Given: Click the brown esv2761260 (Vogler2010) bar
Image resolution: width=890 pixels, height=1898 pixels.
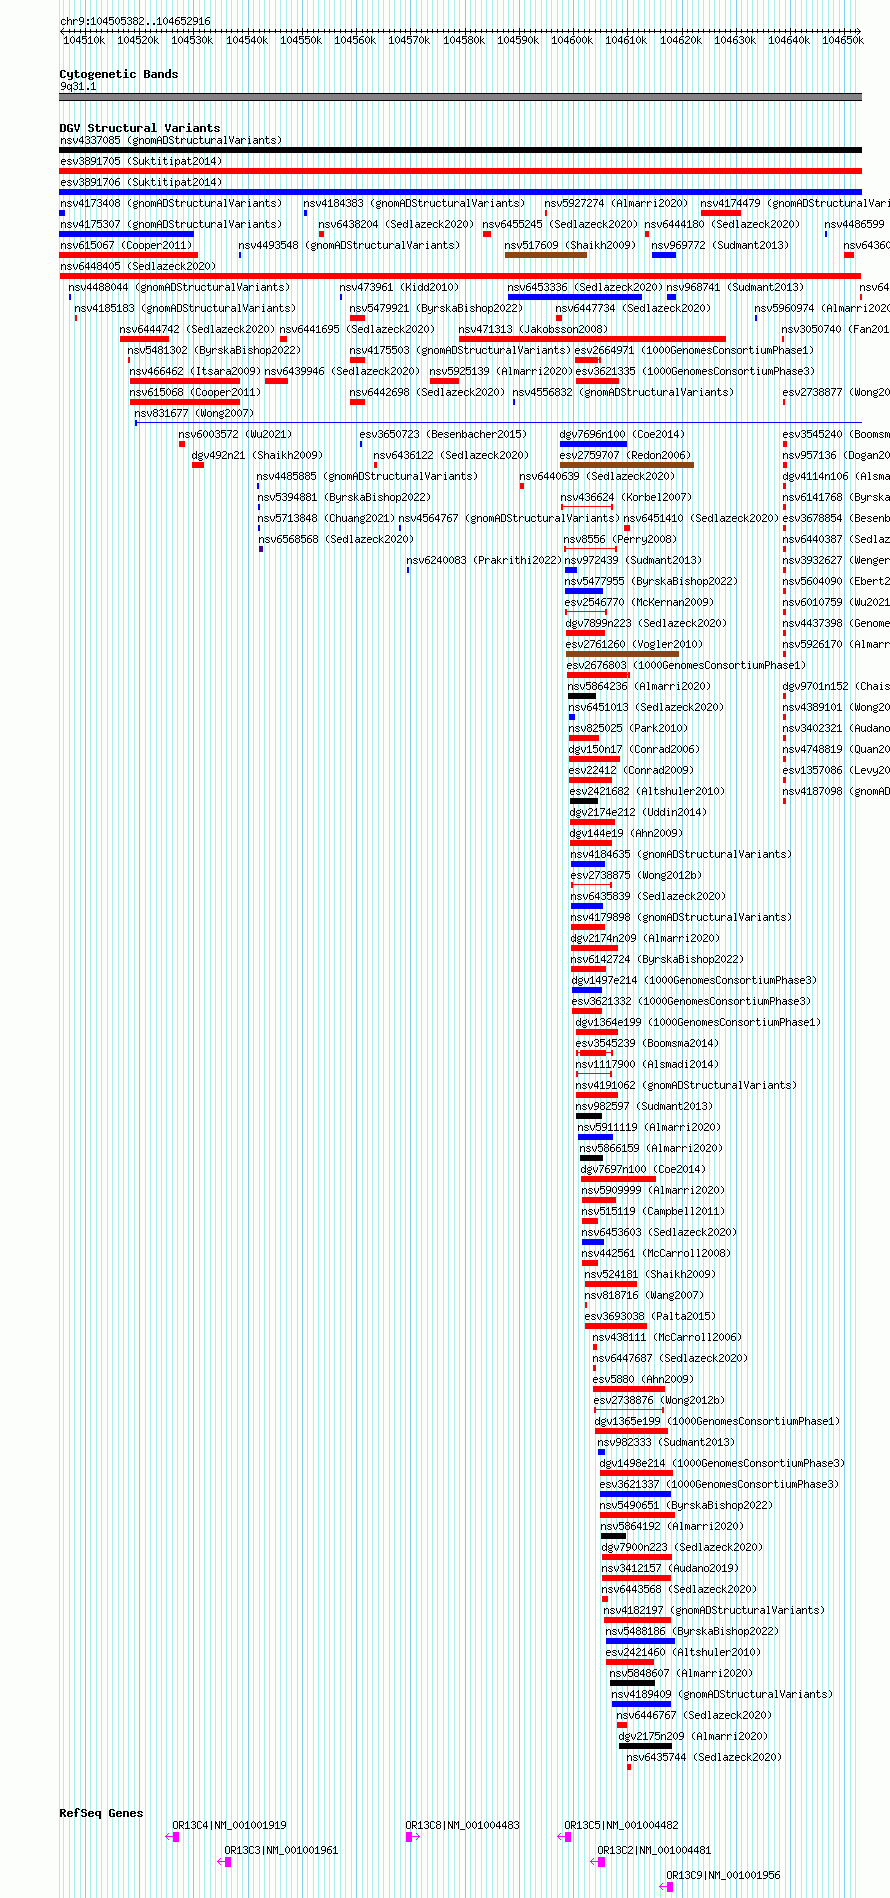Looking at the screenshot, I should (x=623, y=654).
